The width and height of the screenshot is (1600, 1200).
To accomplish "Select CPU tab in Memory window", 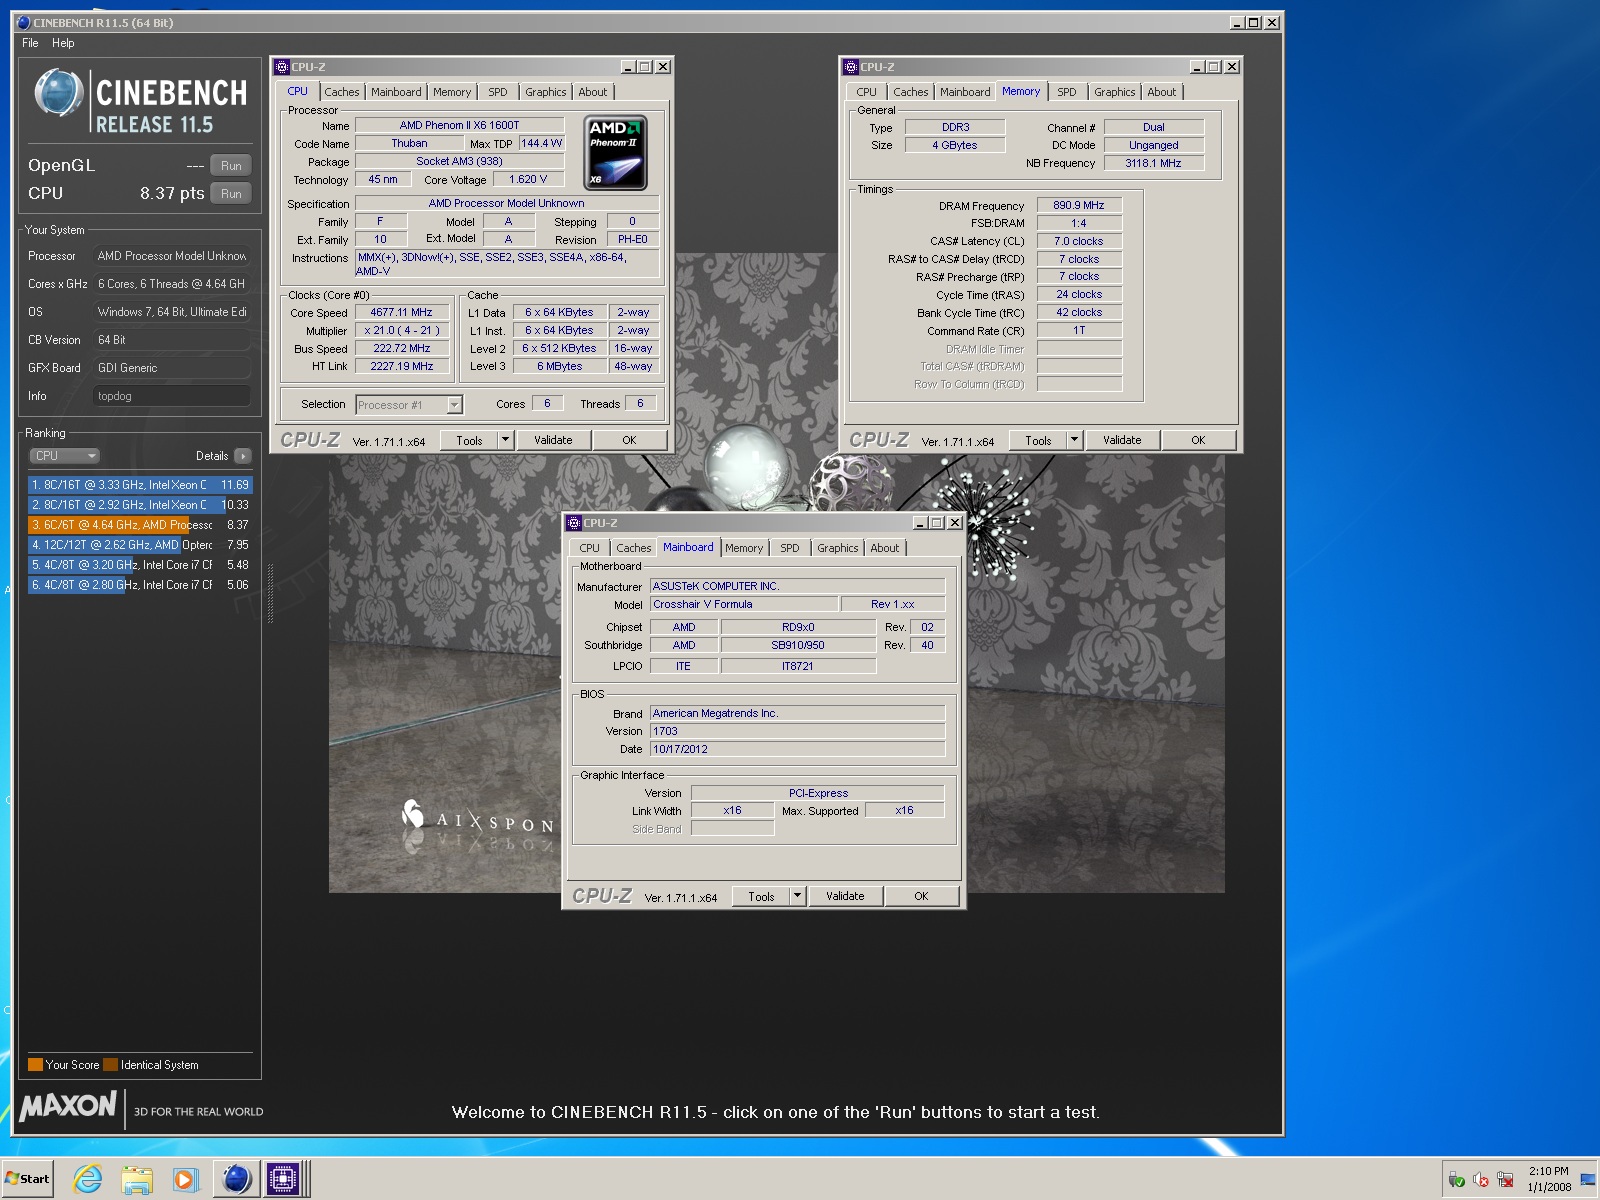I will [866, 92].
